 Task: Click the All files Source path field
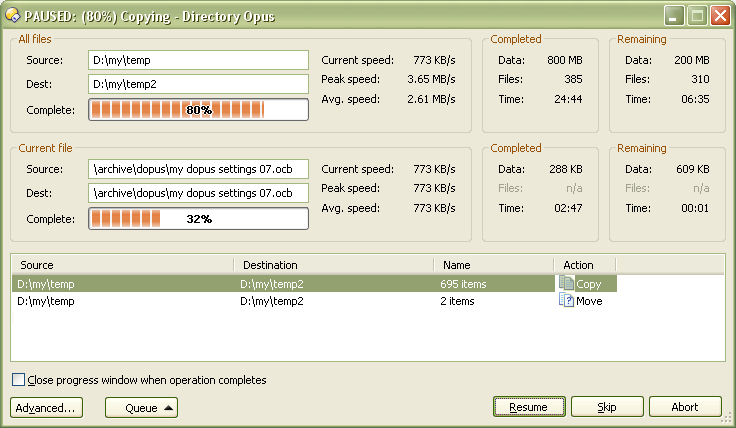coord(198,60)
